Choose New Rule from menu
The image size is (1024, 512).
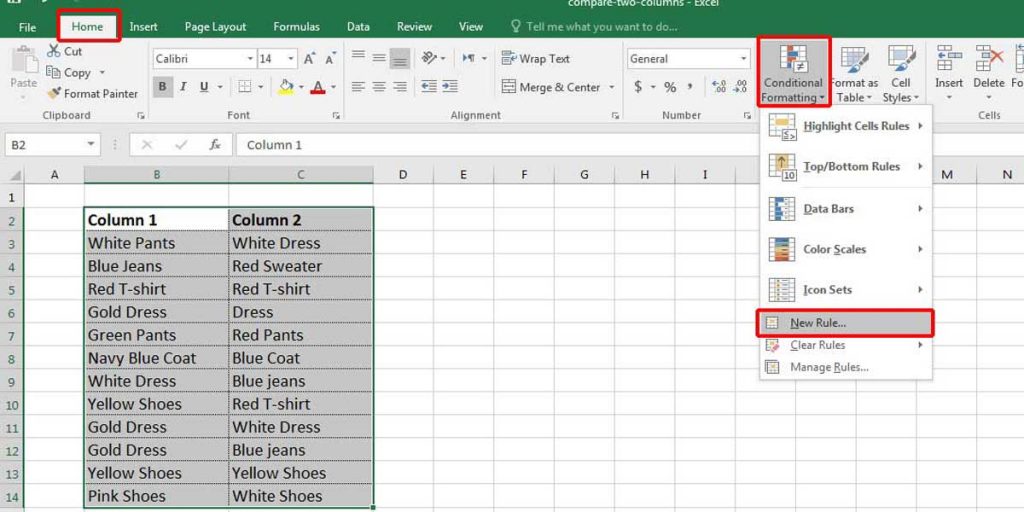846,323
